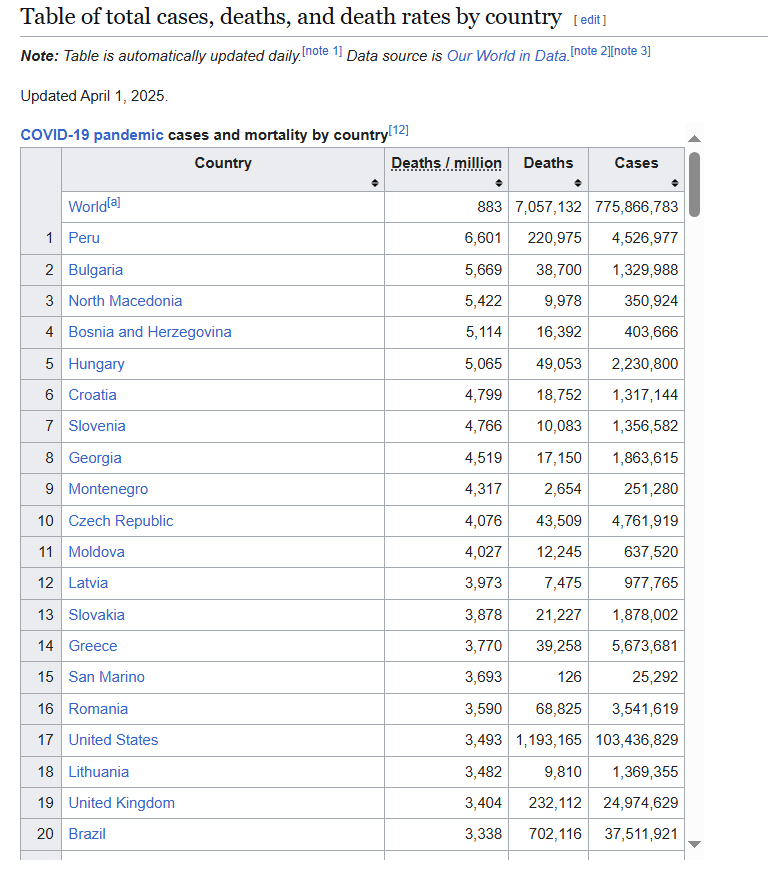Open the Peru country link
This screenshot has width=768, height=872.
pyautogui.click(x=84, y=238)
